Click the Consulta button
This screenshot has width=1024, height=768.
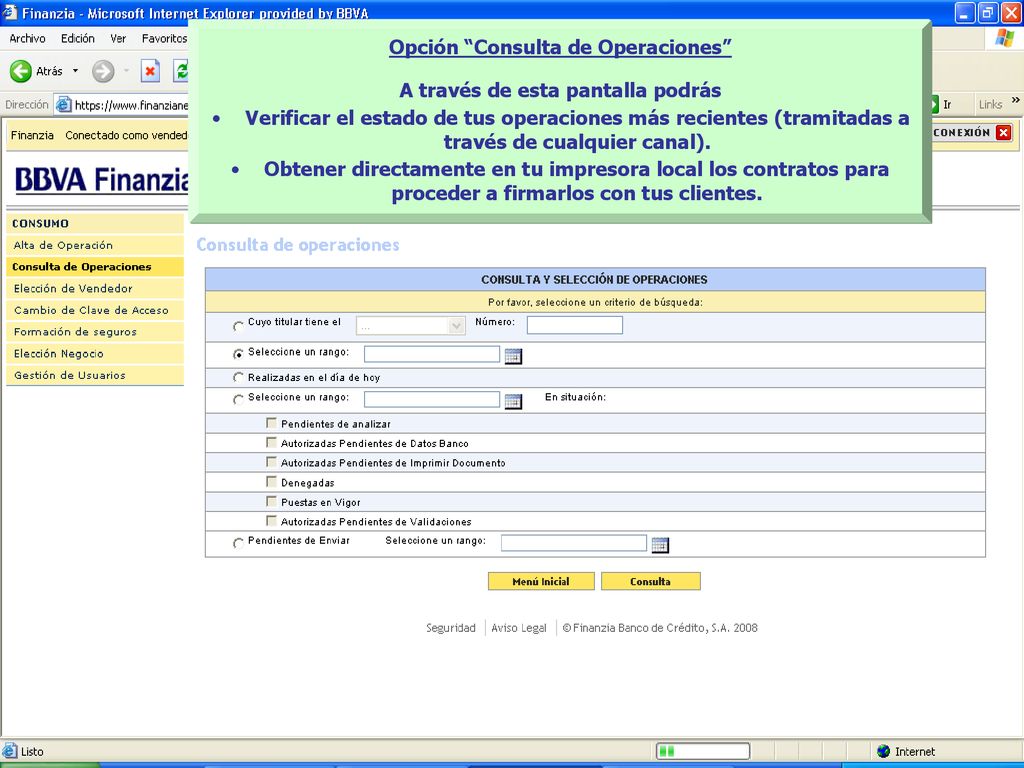(x=650, y=581)
